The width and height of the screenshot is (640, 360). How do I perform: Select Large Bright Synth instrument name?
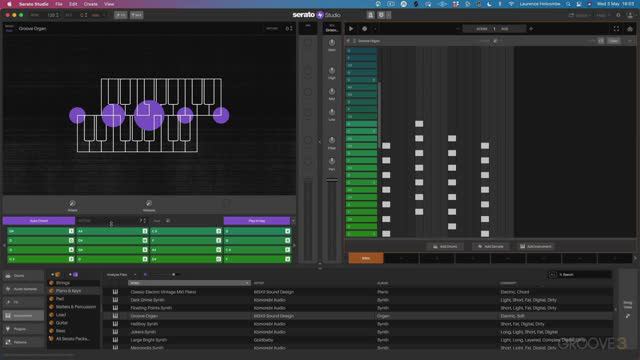pyautogui.click(x=148, y=340)
